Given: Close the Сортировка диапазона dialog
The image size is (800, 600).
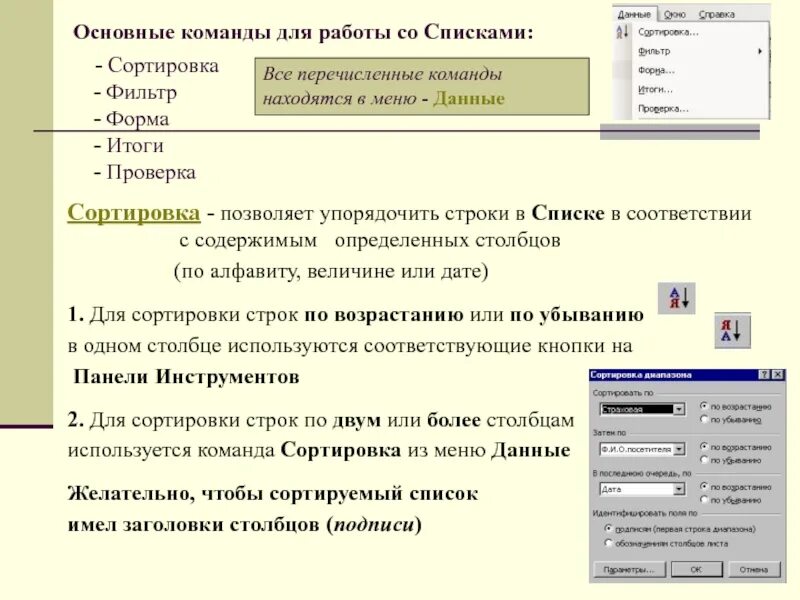Looking at the screenshot, I should [778, 374].
